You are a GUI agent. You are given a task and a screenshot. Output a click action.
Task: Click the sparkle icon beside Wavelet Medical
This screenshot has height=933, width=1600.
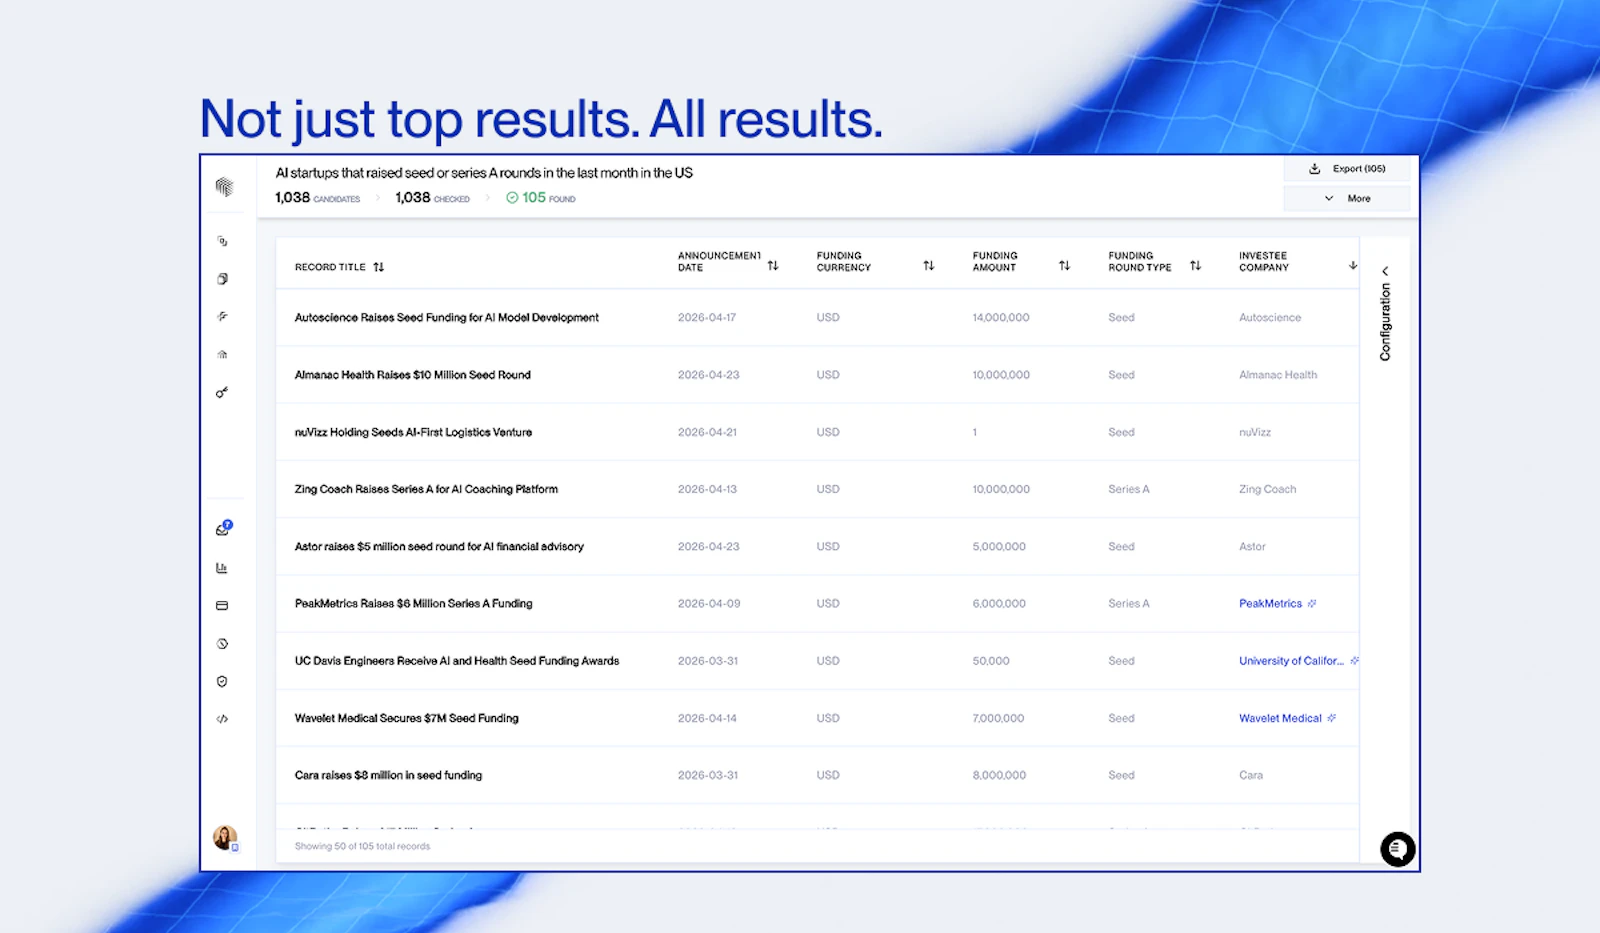coord(1331,718)
